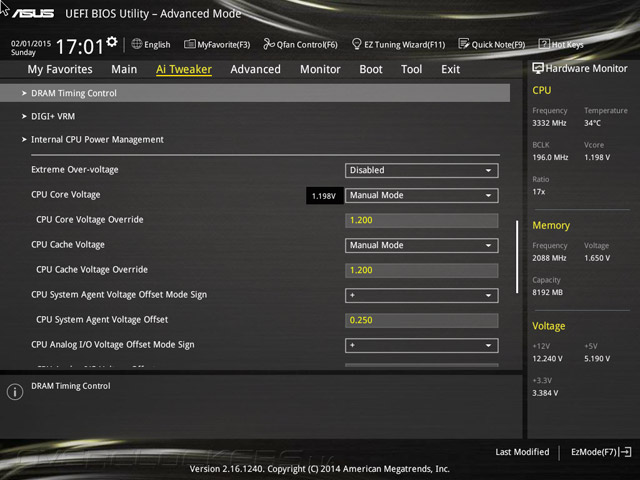Click the globe language icon
The height and width of the screenshot is (480, 640).
[137, 44]
